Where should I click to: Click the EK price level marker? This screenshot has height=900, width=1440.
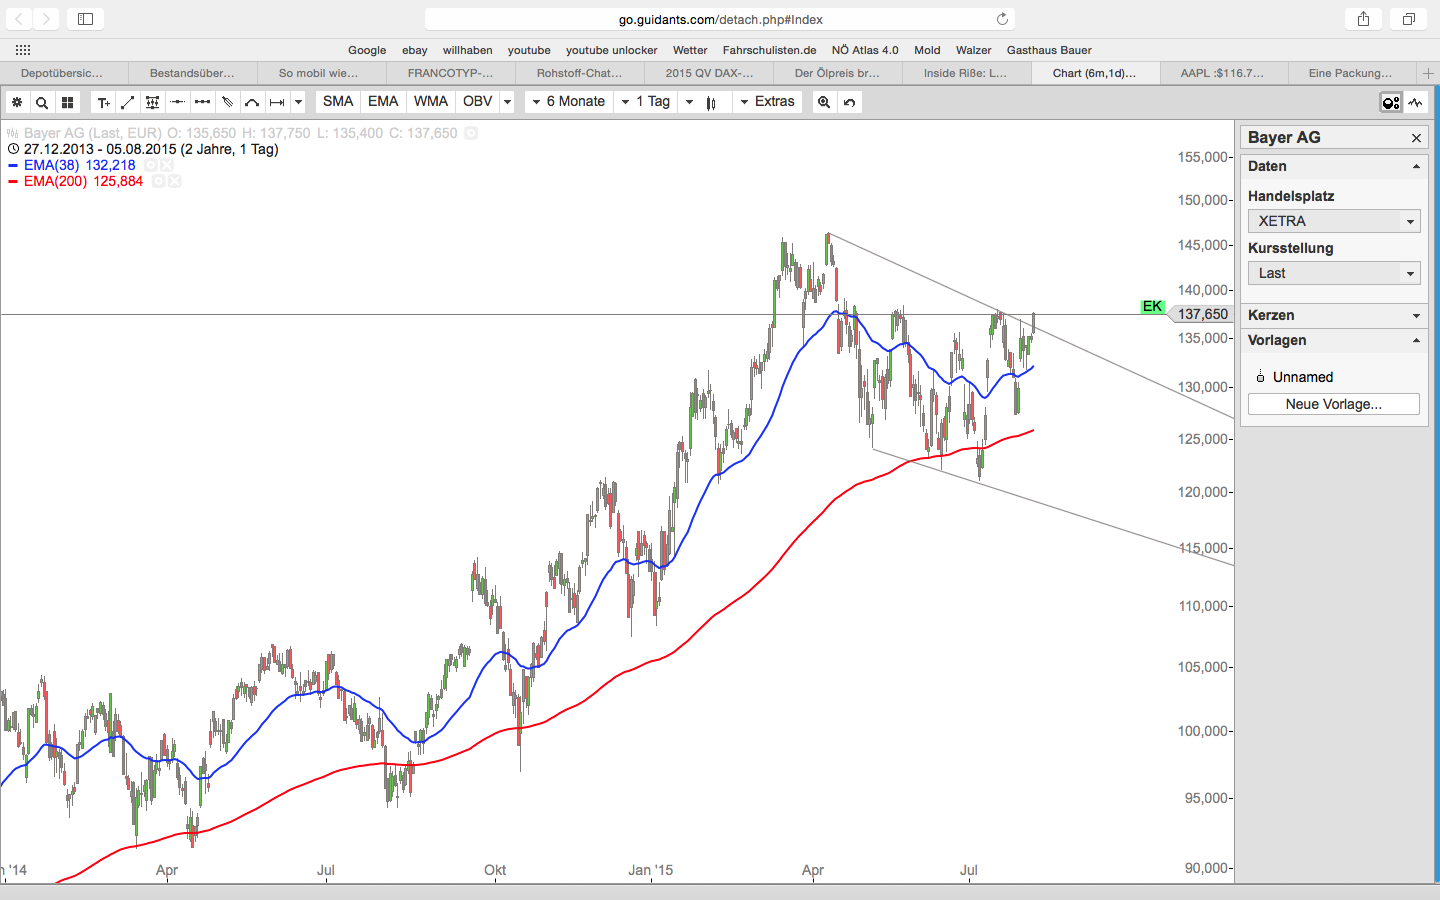[1152, 306]
